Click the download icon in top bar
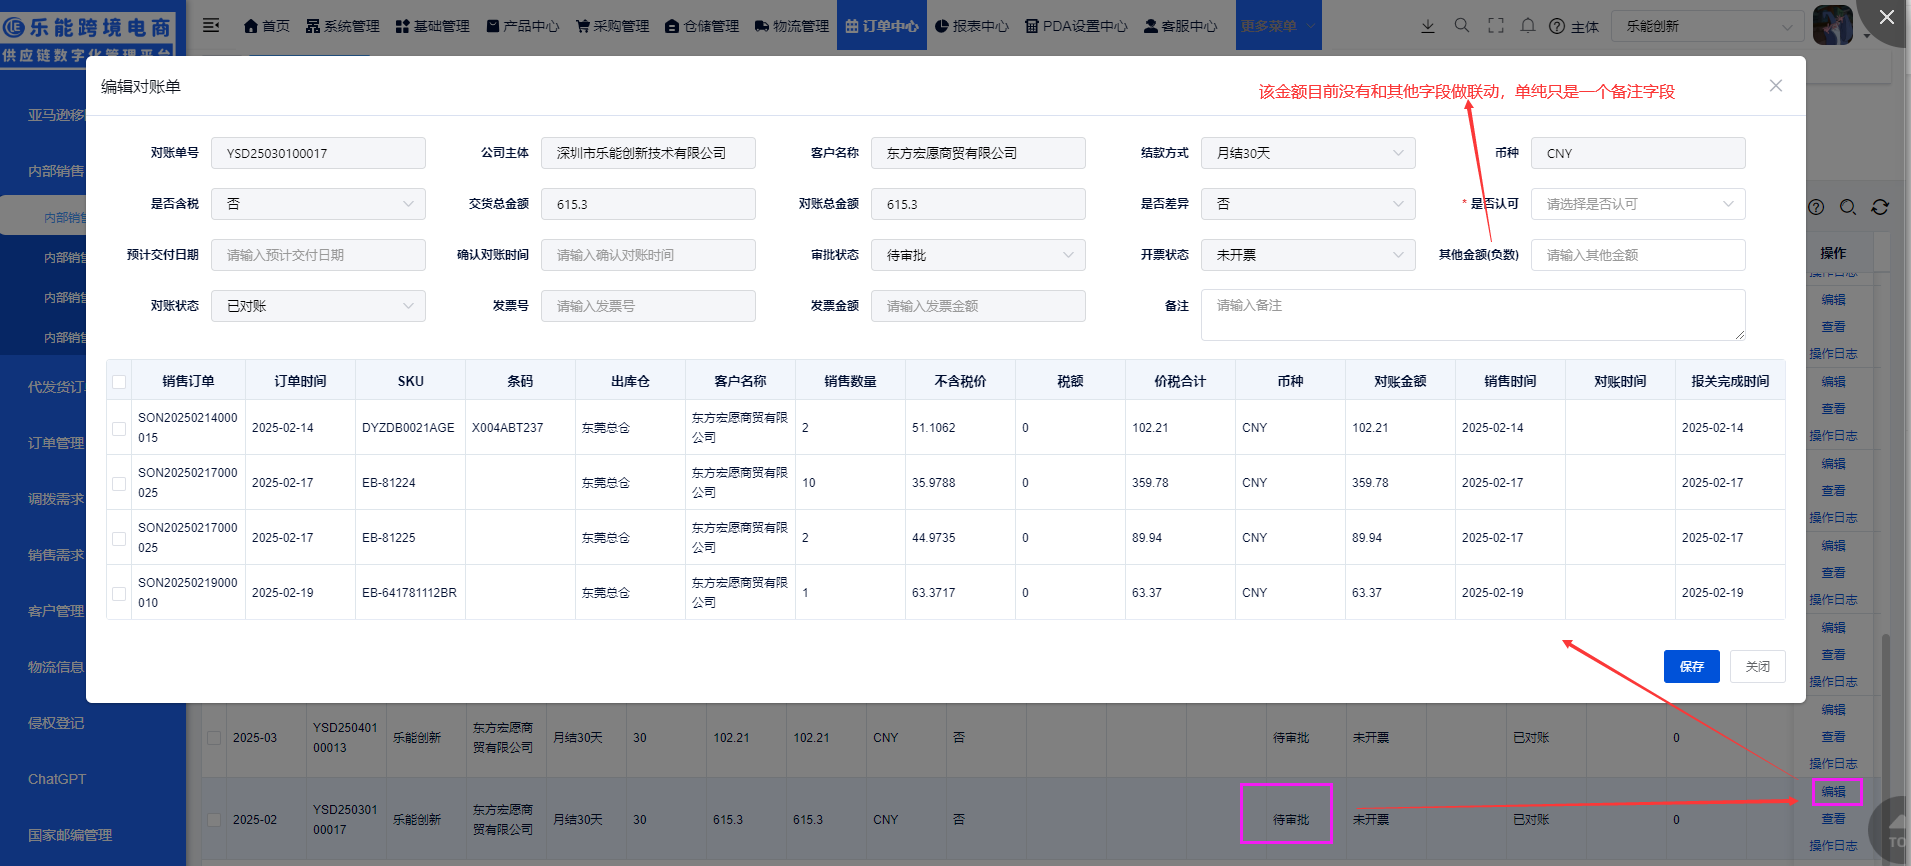Screen dimensions: 1911x866 pyautogui.click(x=1428, y=26)
